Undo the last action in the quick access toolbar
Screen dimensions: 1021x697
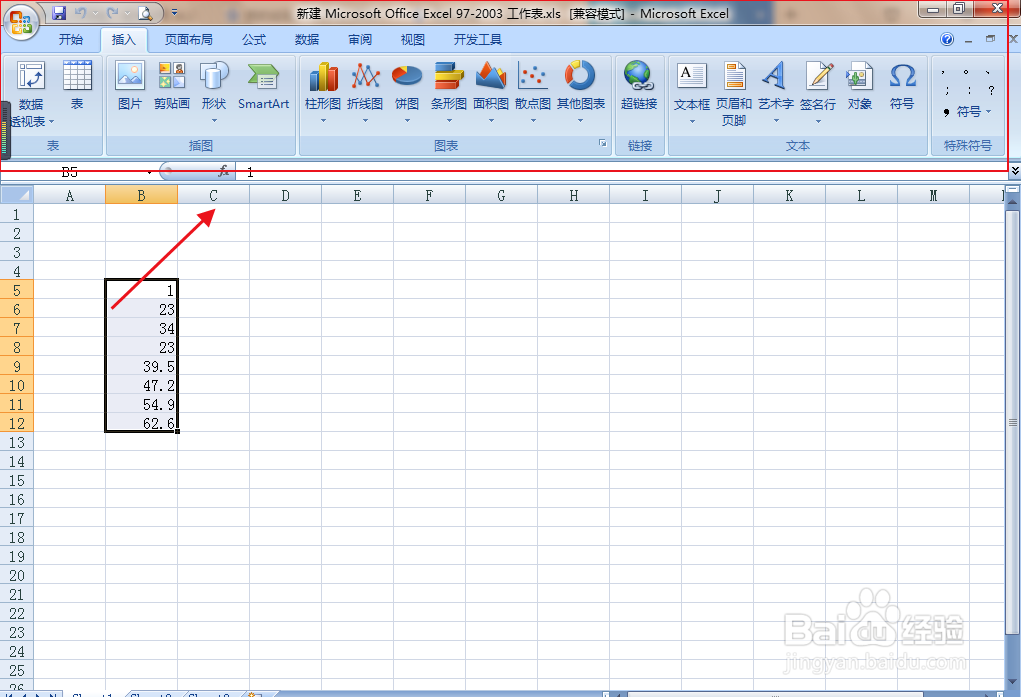pos(80,12)
